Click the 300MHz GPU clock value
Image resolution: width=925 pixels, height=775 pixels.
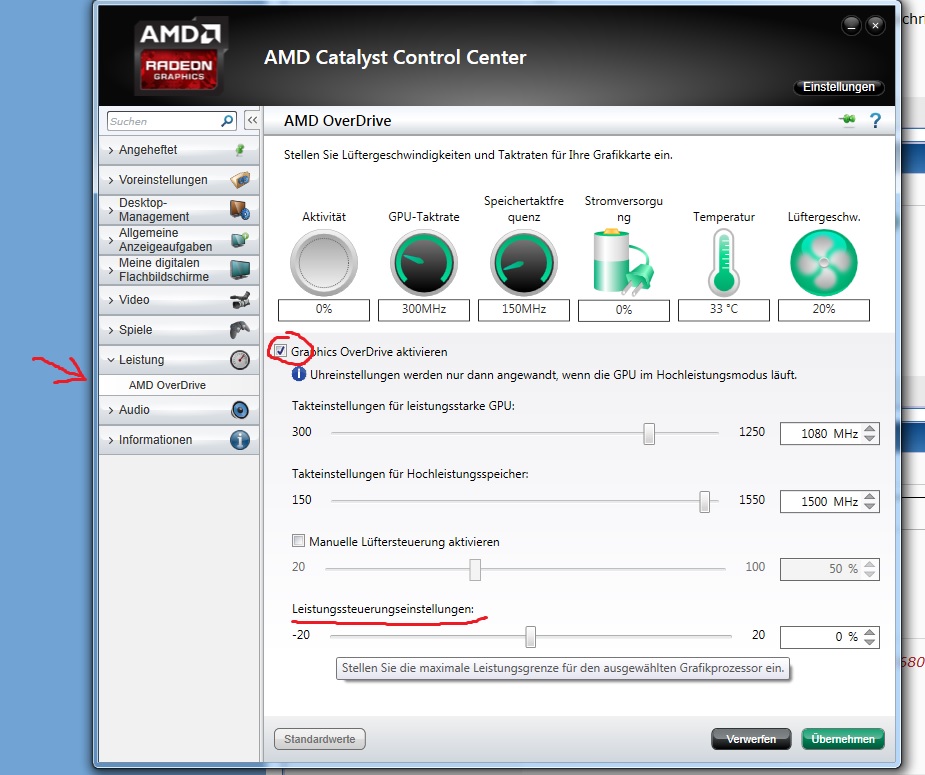click(424, 310)
